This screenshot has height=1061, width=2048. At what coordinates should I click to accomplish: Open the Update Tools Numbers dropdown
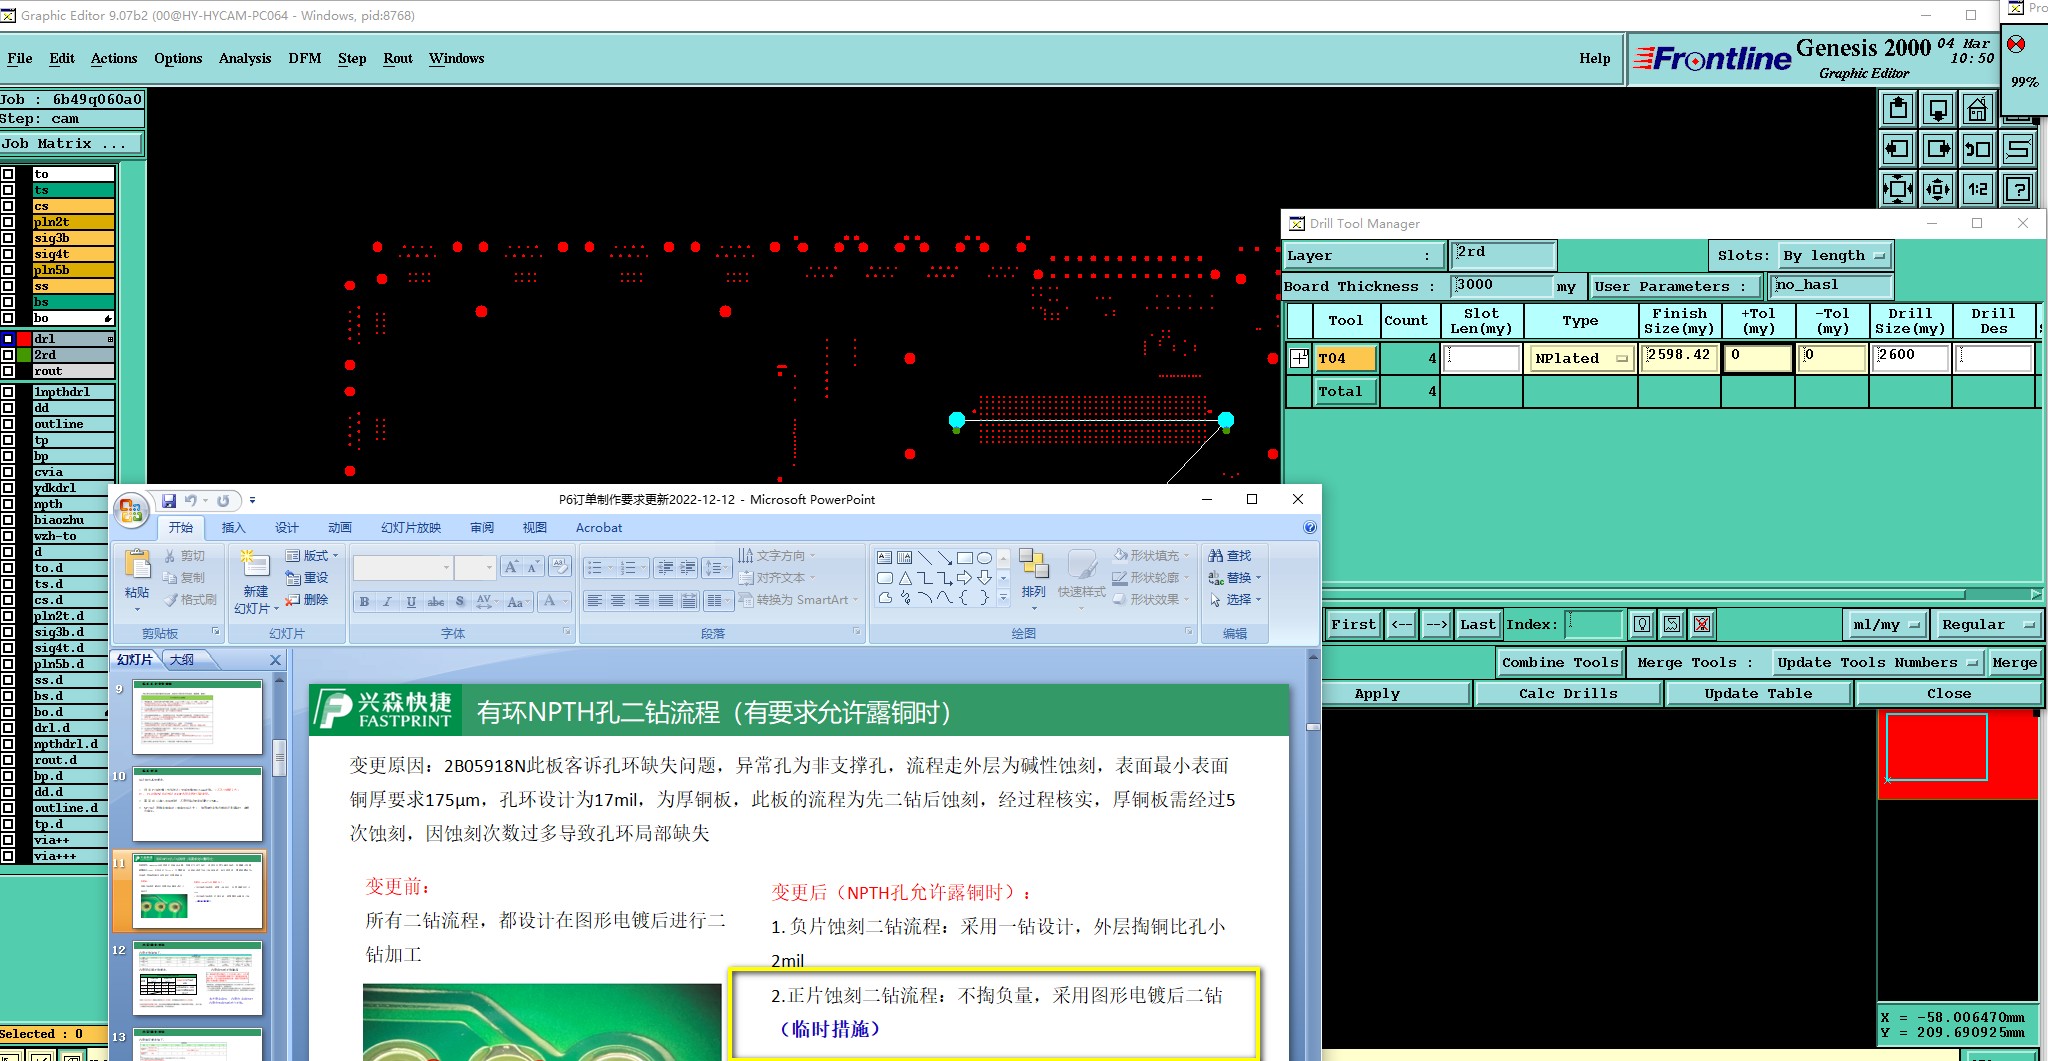(x=1877, y=663)
